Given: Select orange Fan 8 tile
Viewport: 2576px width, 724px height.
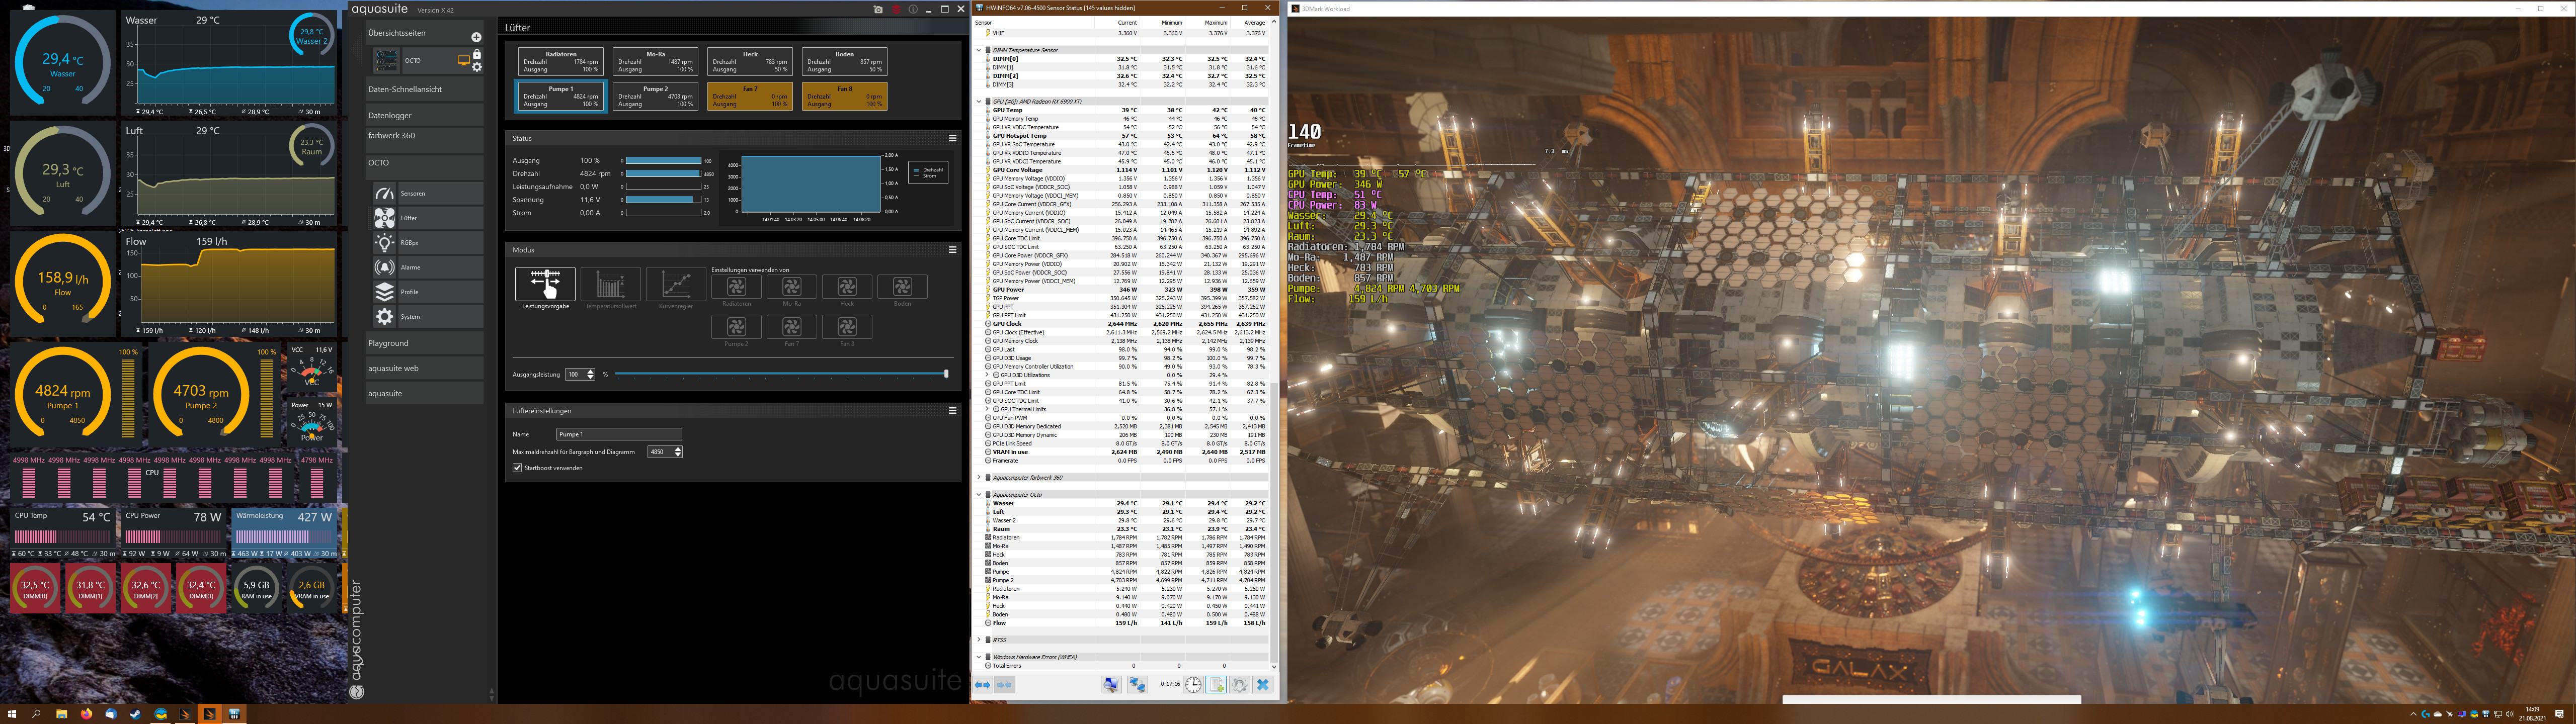Looking at the screenshot, I should click(844, 96).
